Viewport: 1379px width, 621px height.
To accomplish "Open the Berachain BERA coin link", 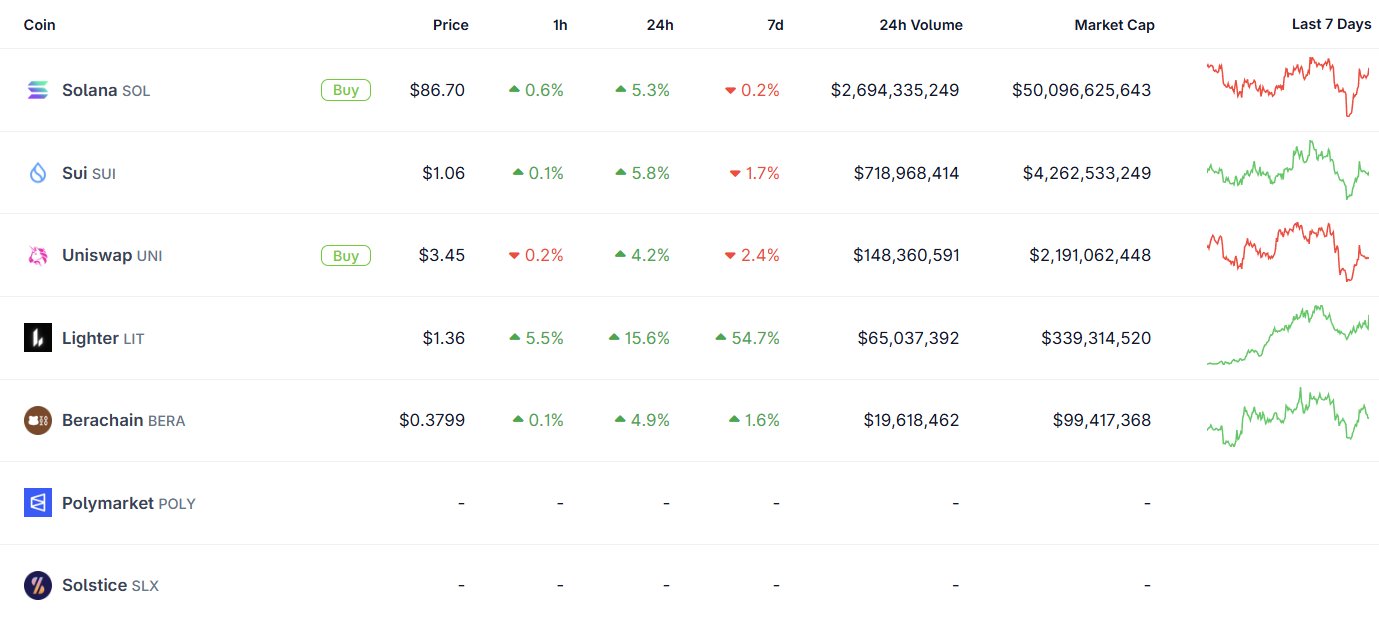I will 123,420.
